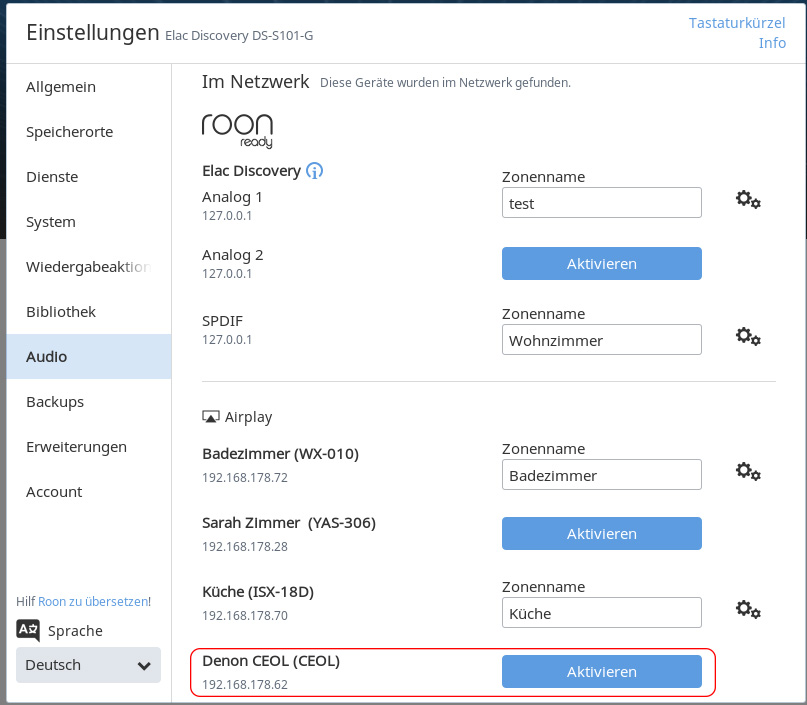Click the Im Netzwerk section heading
The image size is (807, 705).
(255, 82)
